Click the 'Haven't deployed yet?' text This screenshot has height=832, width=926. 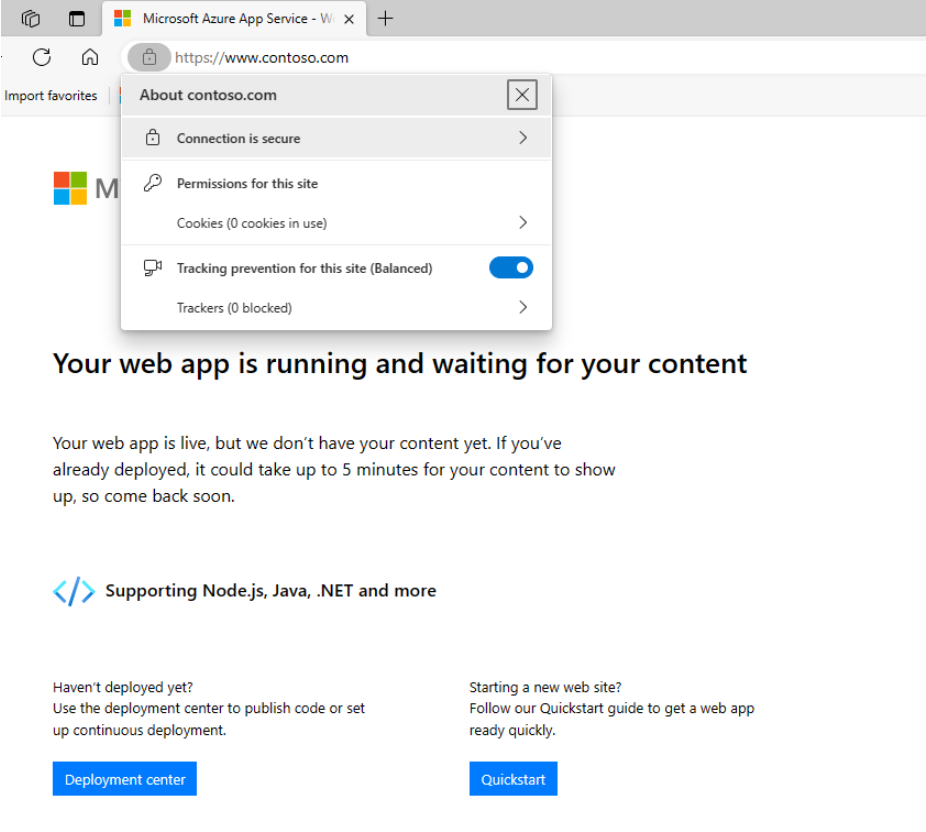(x=123, y=687)
